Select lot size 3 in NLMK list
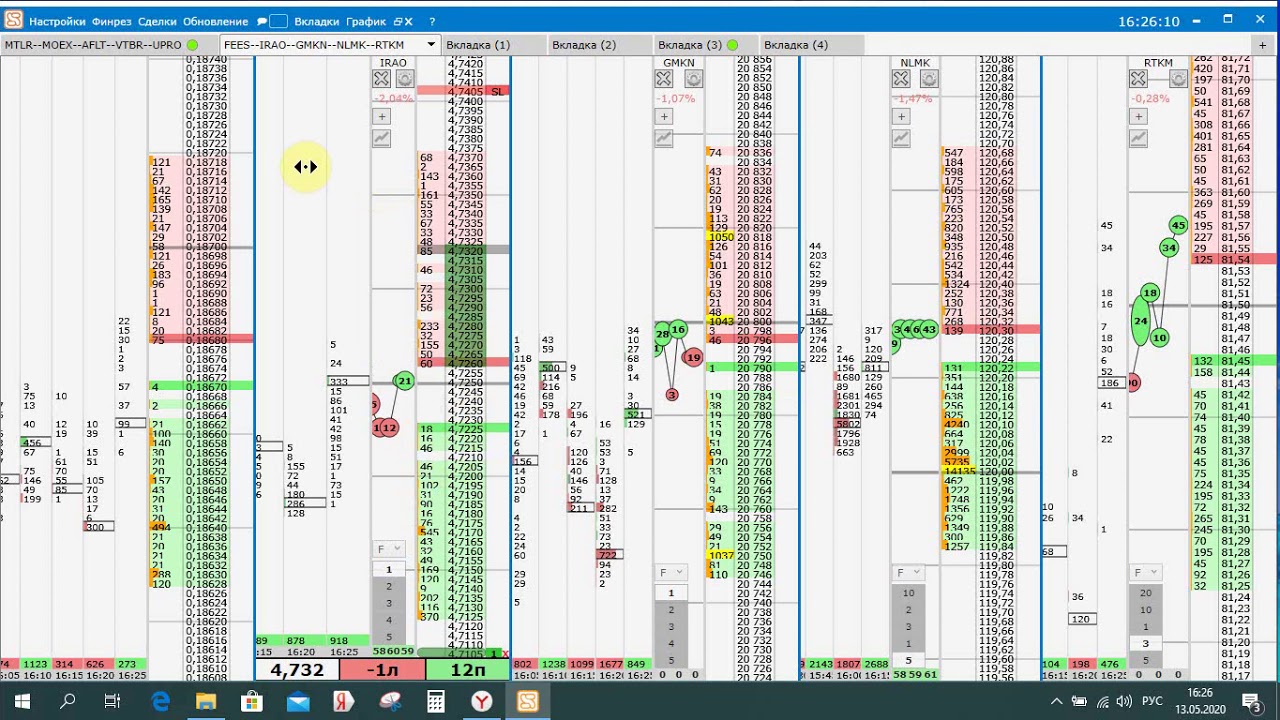 [908, 626]
